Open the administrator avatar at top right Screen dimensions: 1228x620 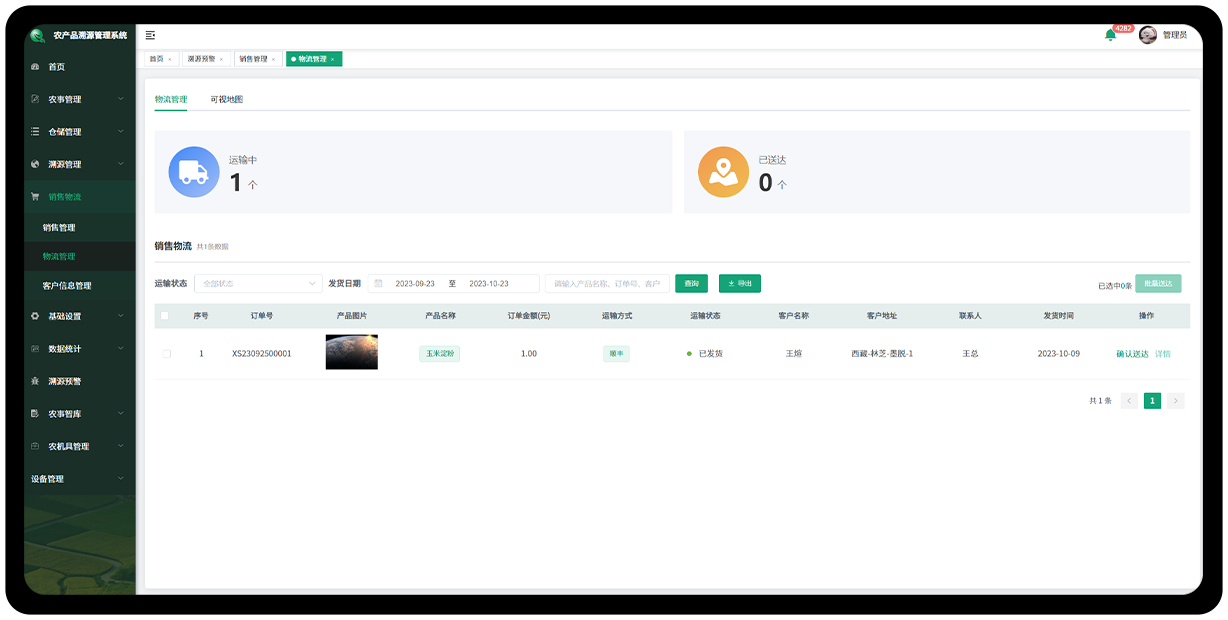[1148, 35]
